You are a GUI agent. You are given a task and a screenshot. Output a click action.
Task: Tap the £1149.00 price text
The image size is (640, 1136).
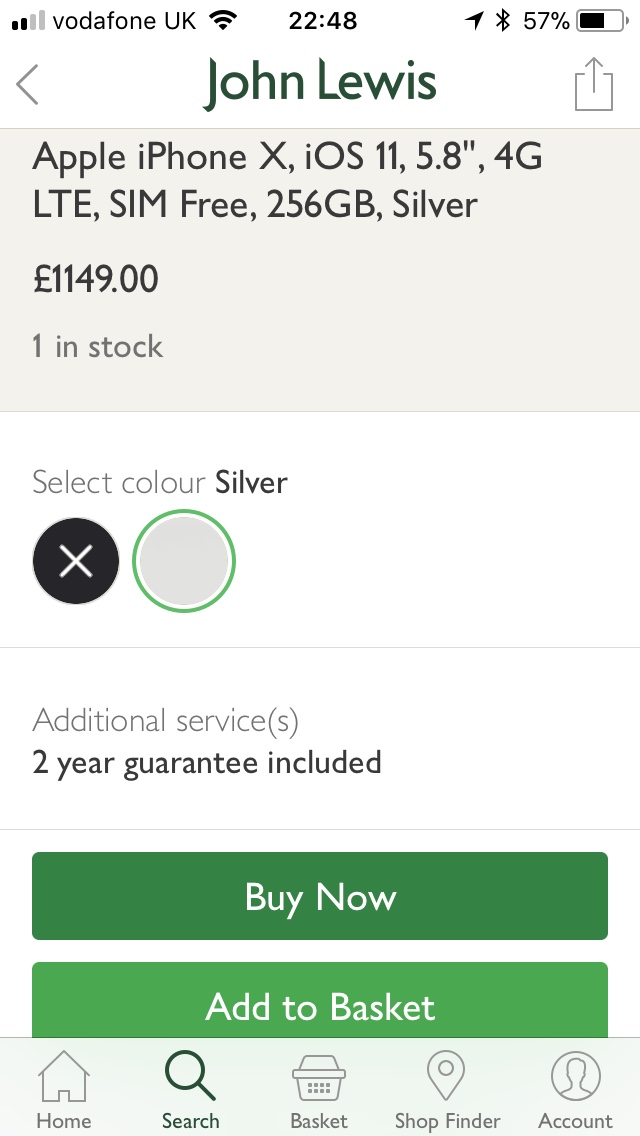pyautogui.click(x=96, y=279)
